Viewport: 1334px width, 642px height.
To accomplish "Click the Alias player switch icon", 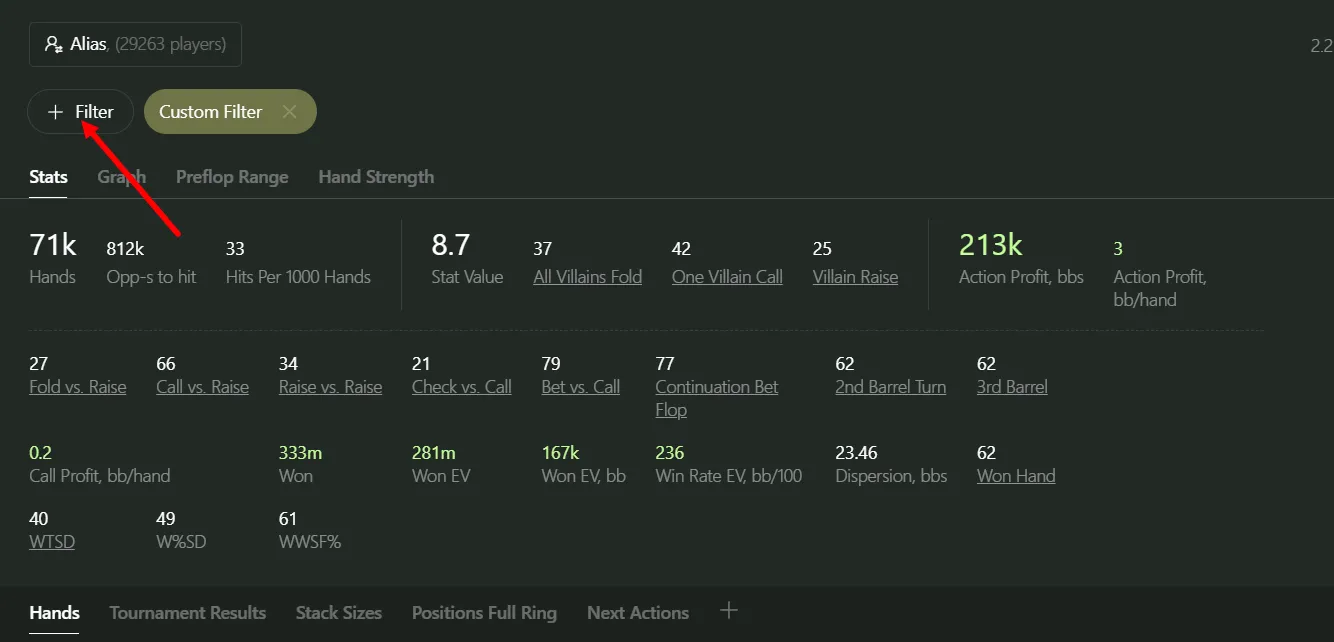I will click(54, 45).
